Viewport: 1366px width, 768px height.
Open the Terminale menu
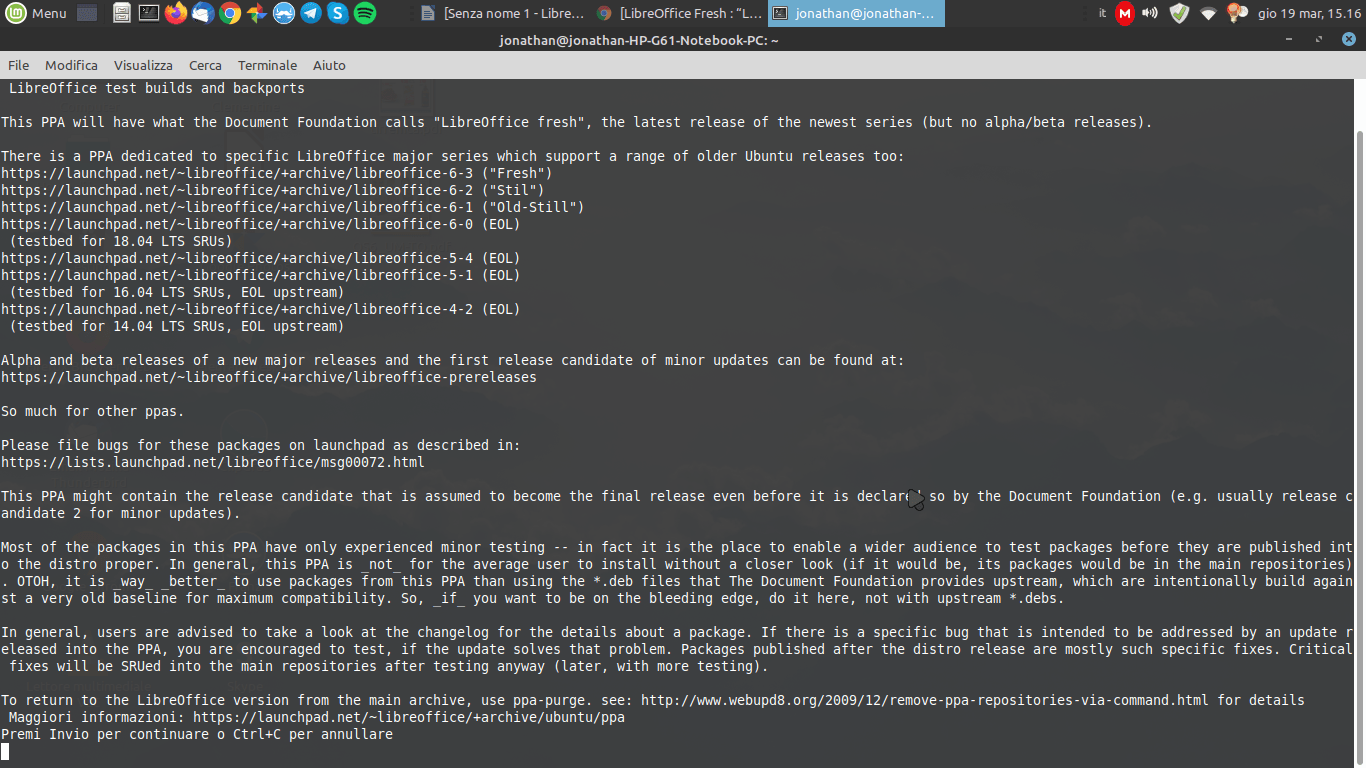point(267,65)
